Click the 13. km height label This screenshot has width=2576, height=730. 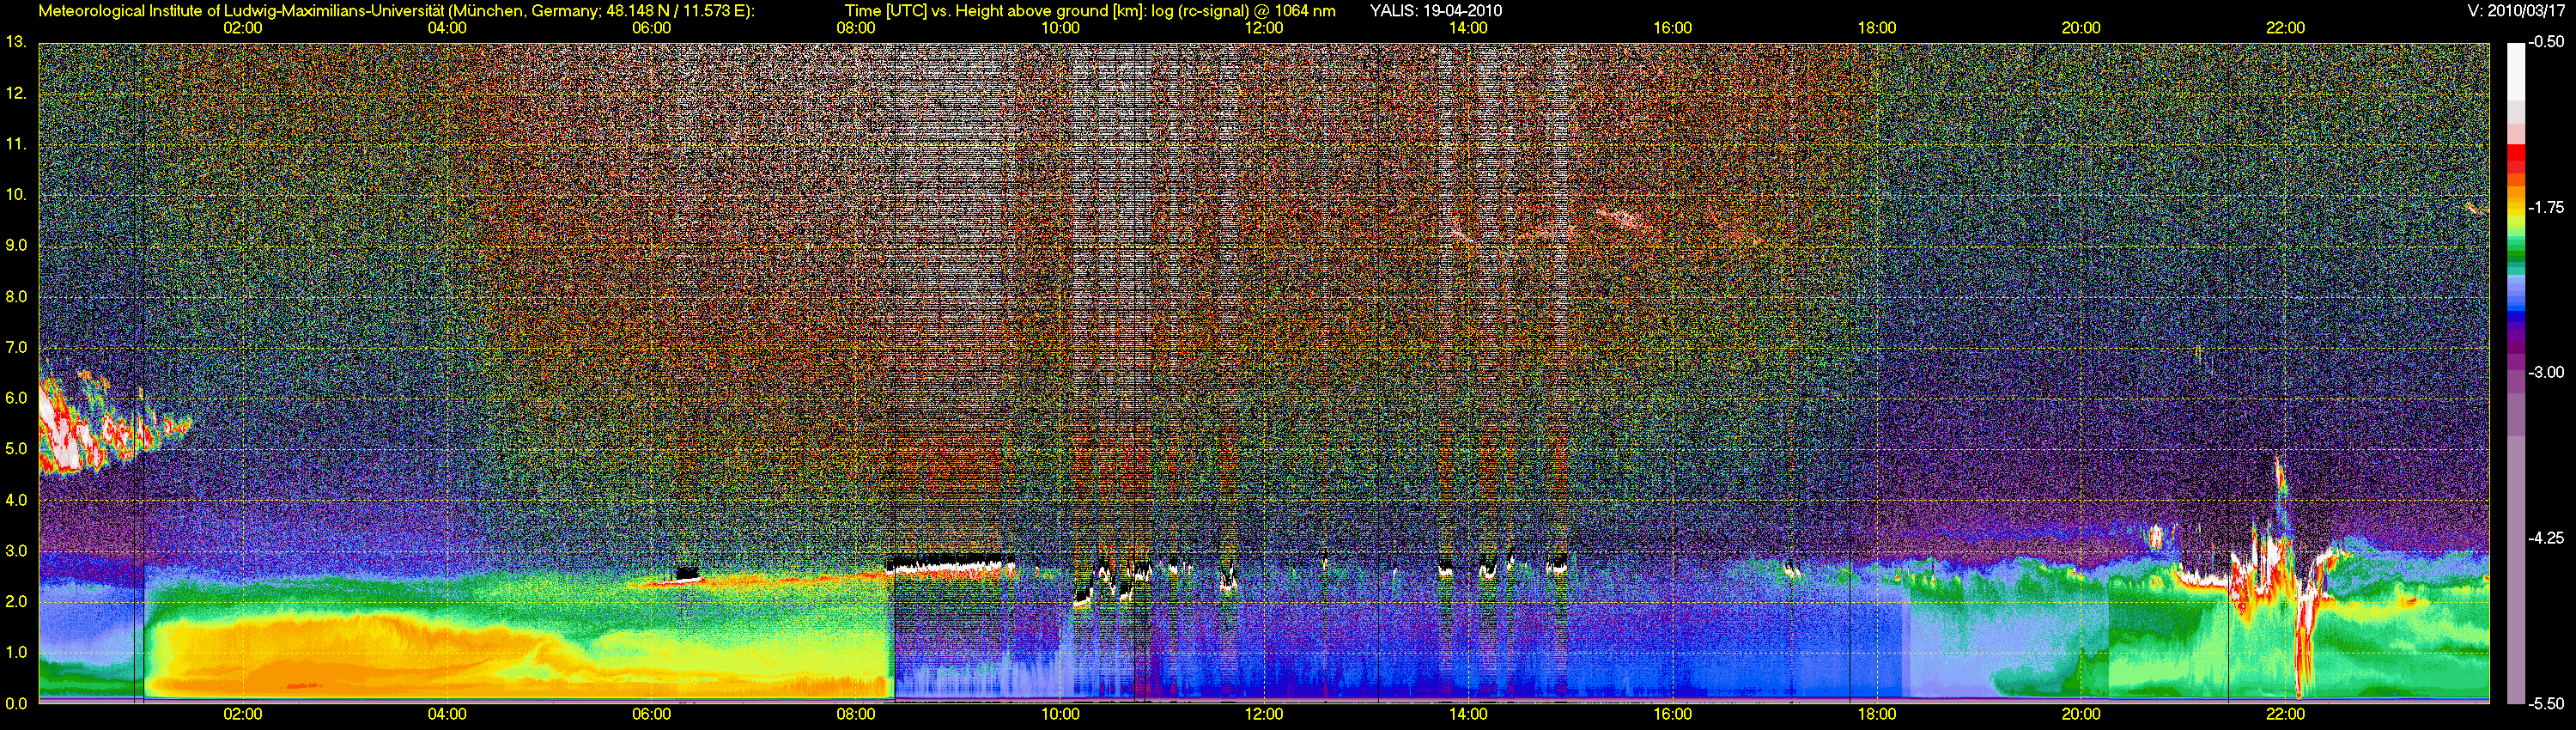15,42
